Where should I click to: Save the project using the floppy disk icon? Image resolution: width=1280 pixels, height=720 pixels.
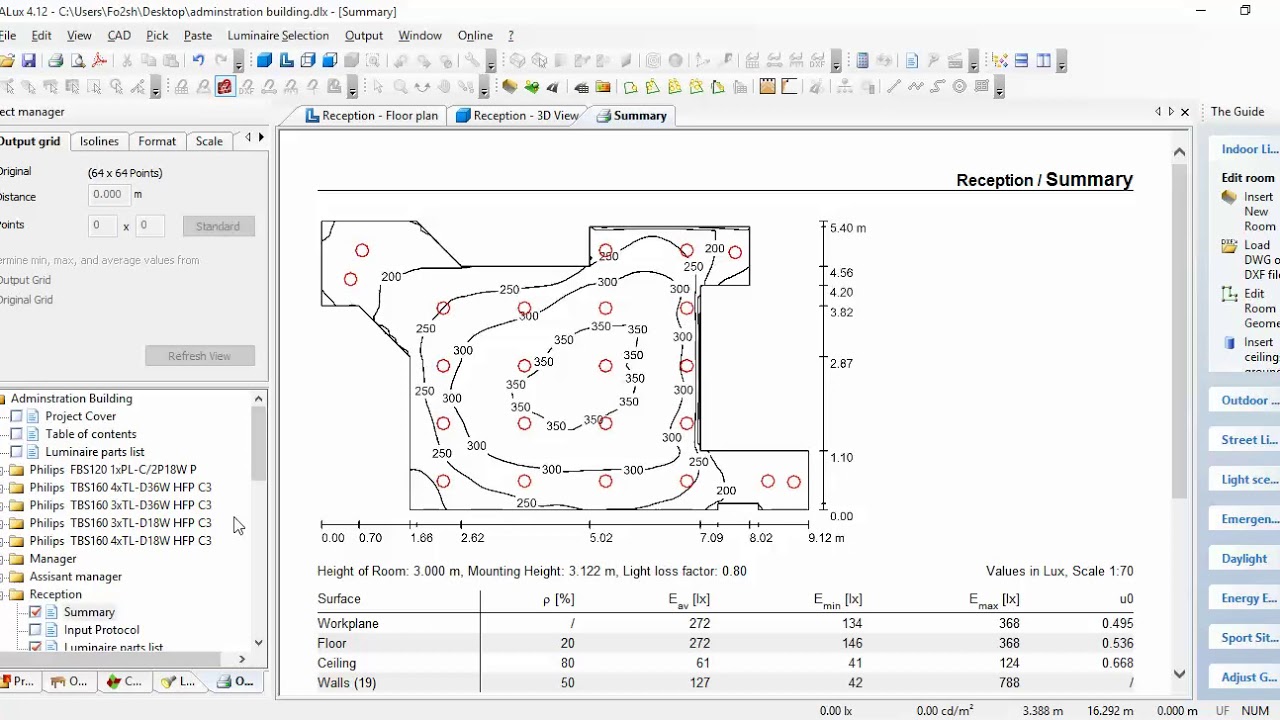29,61
